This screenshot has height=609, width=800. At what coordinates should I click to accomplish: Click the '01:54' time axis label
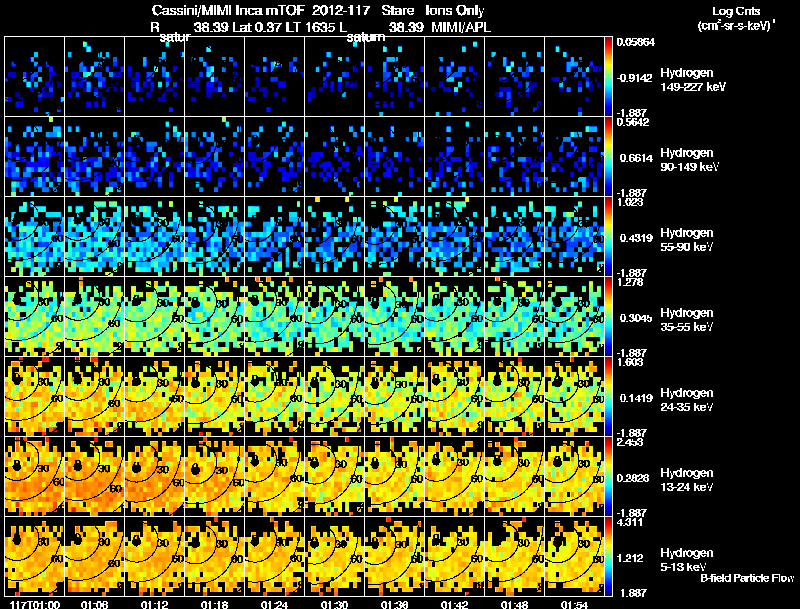tap(574, 605)
